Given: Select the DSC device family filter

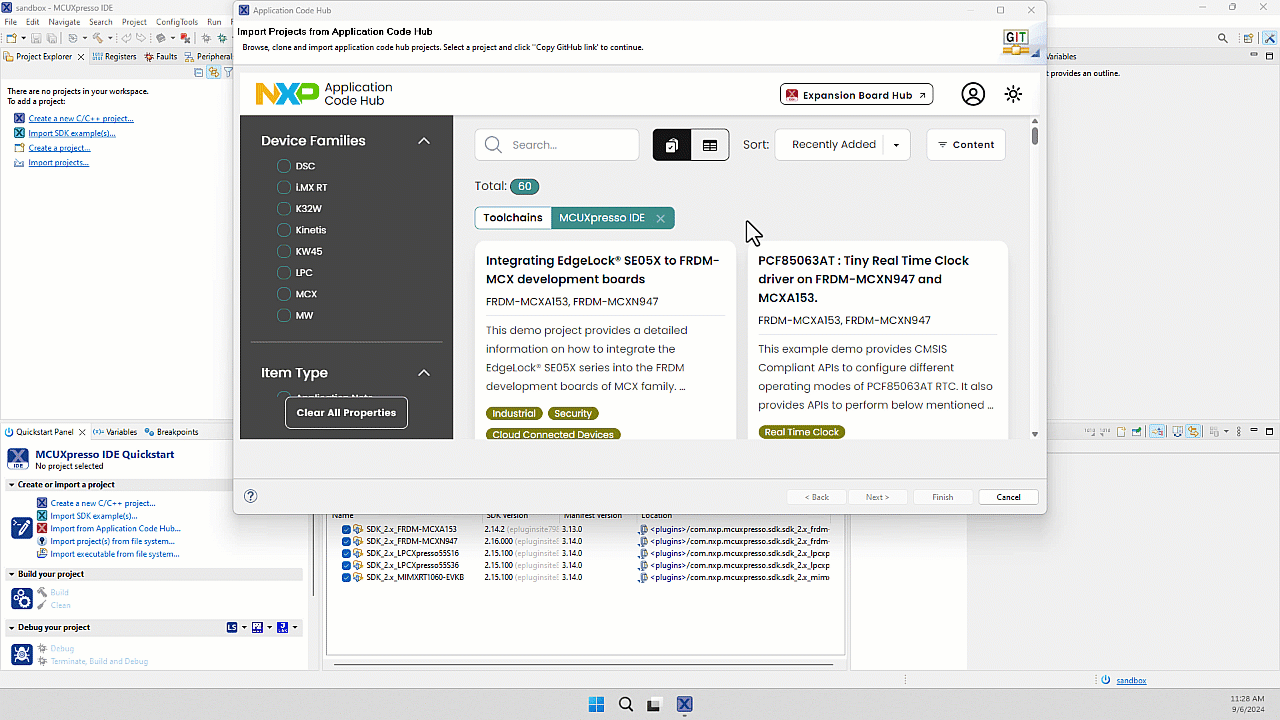Looking at the screenshot, I should click(284, 166).
